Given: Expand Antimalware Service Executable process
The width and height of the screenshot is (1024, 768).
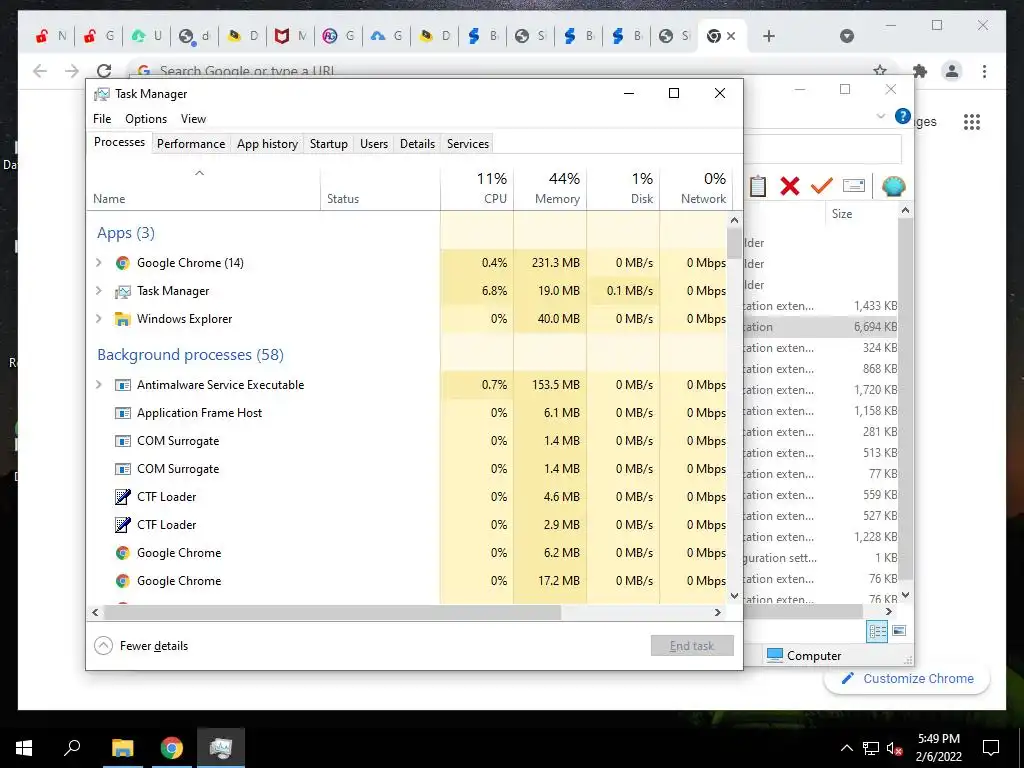Looking at the screenshot, I should click(x=99, y=385).
